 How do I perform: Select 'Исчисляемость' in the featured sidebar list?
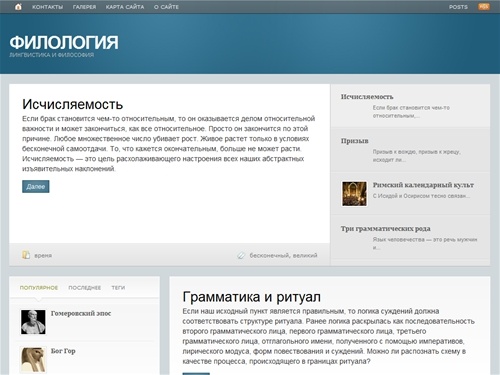pyautogui.click(x=367, y=97)
